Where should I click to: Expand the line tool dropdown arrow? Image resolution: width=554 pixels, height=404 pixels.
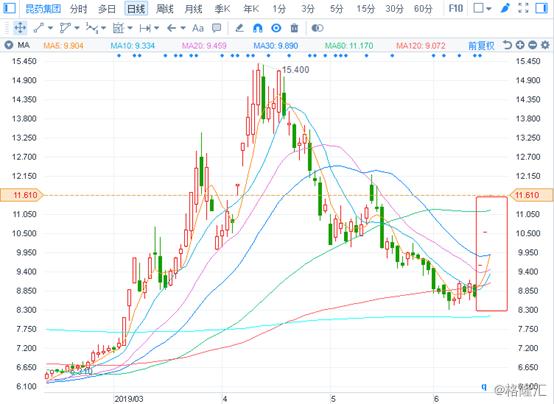point(50,28)
